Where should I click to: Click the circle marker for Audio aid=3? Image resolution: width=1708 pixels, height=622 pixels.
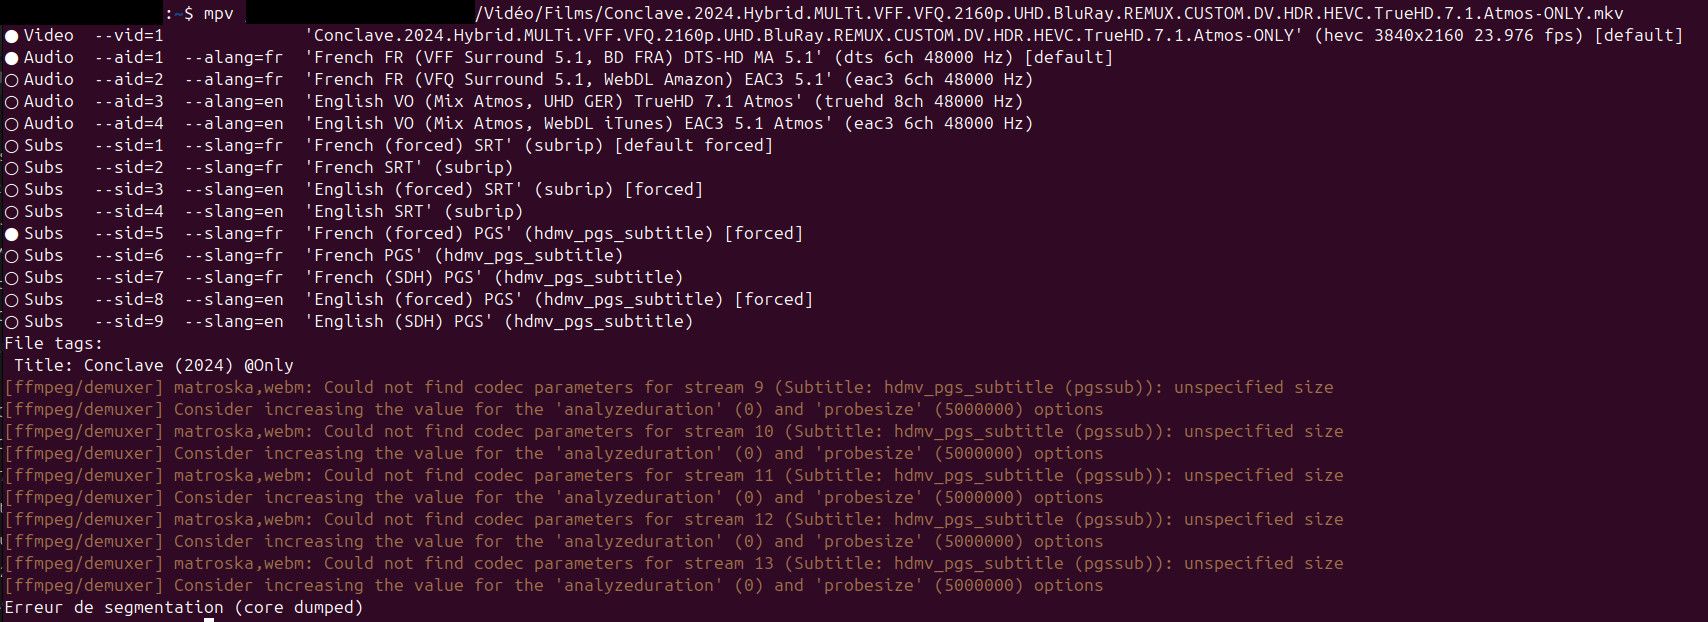coord(12,102)
